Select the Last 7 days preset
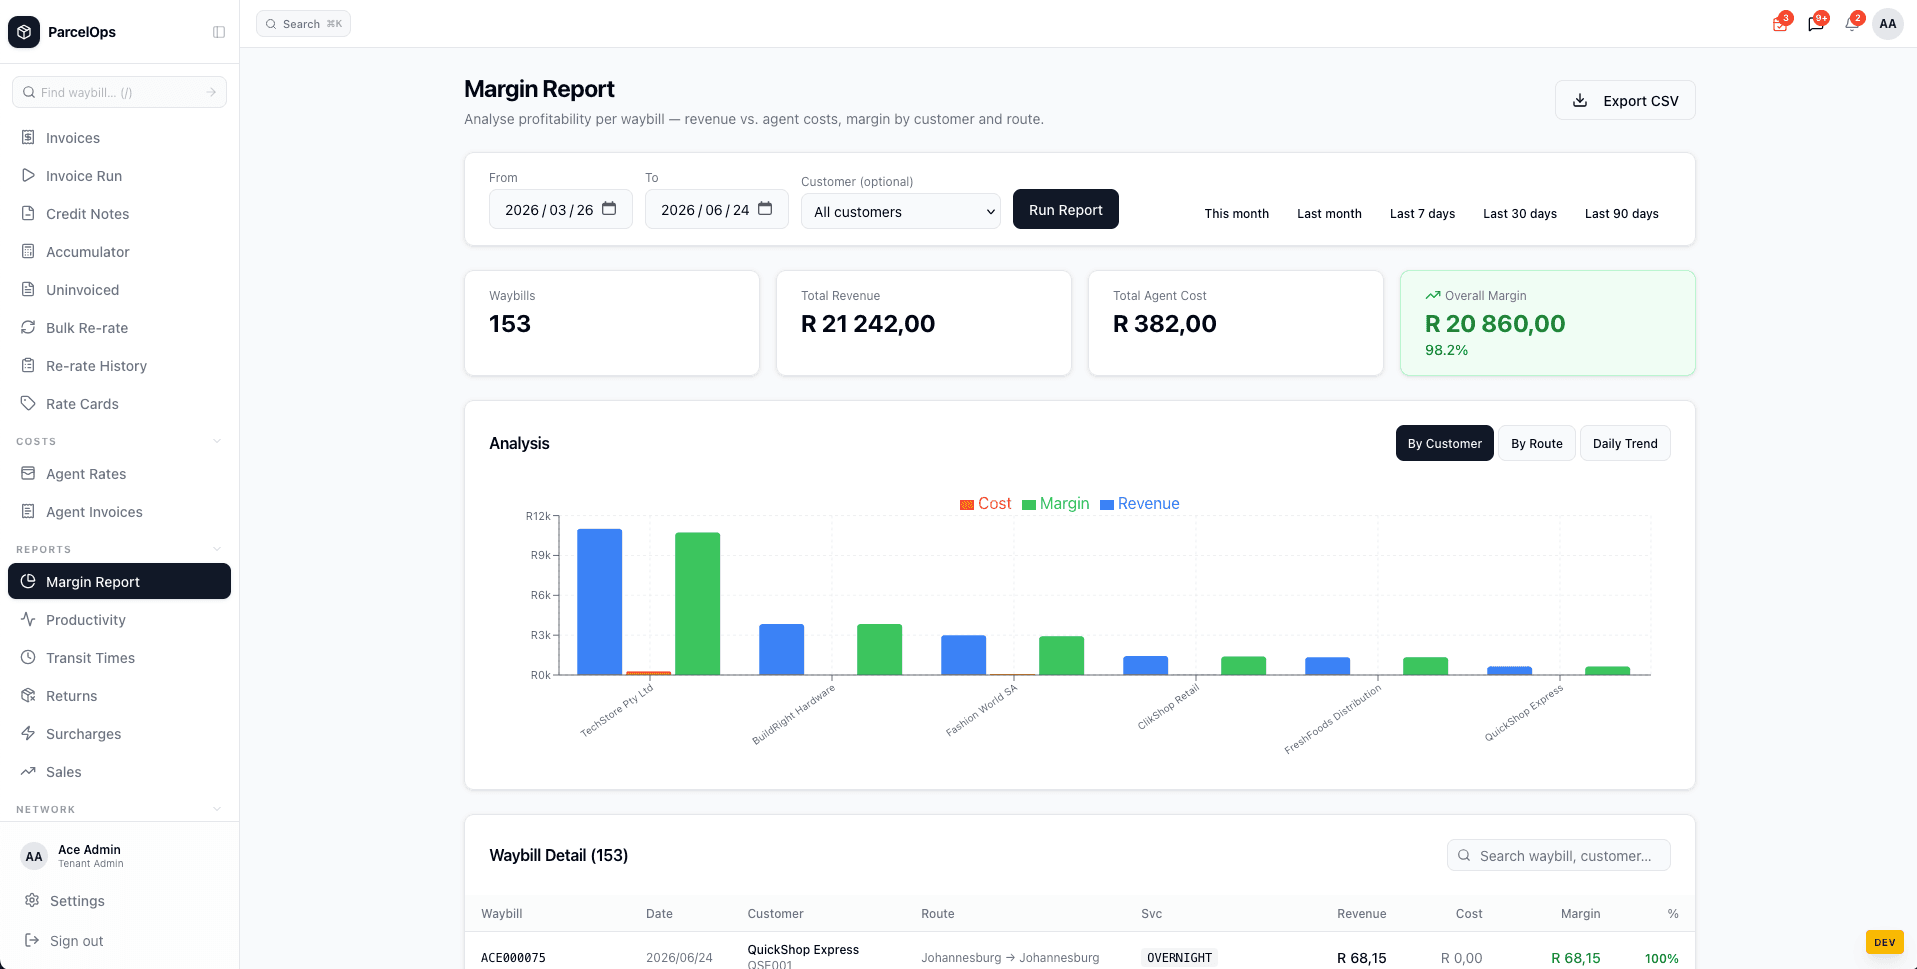The height and width of the screenshot is (969, 1917). click(1422, 213)
